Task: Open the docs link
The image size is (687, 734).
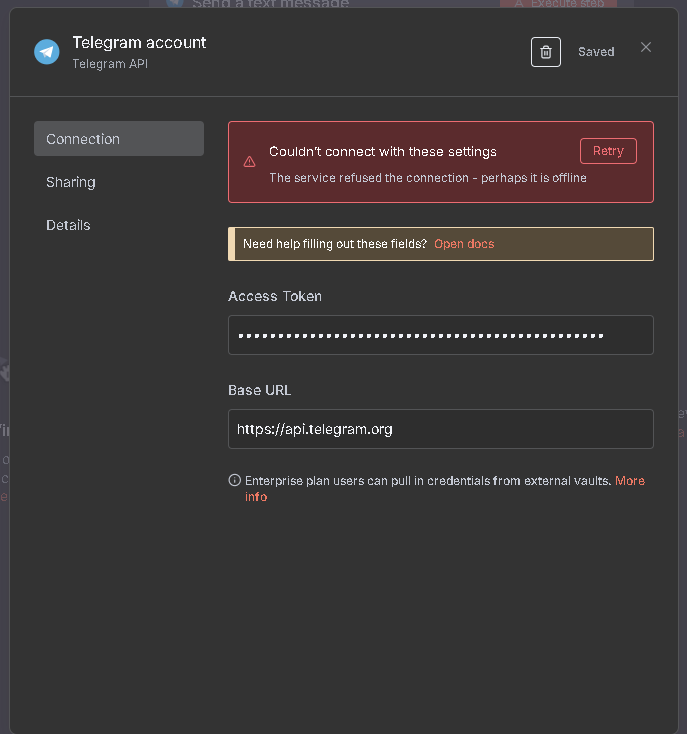Action: coord(464,244)
